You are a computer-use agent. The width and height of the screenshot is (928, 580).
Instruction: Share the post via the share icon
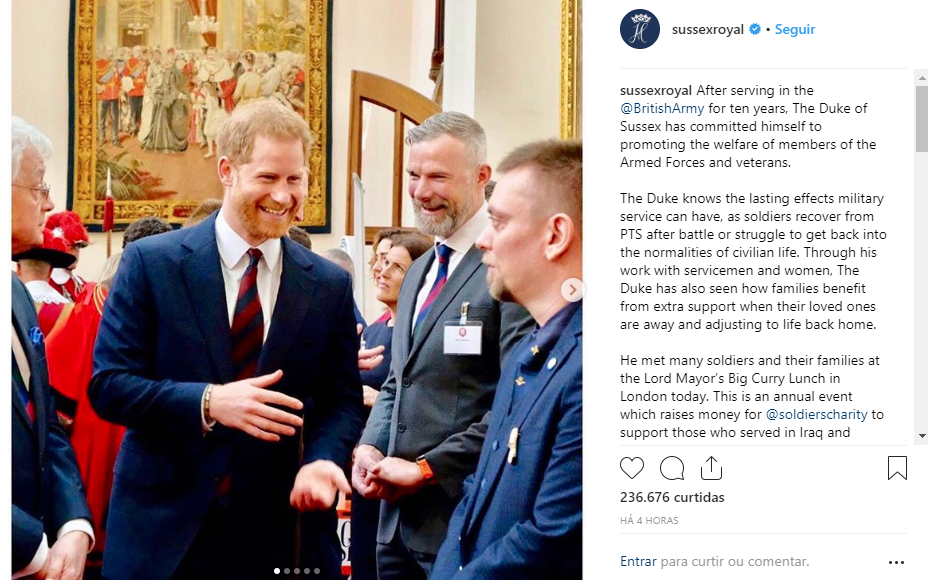pos(711,468)
